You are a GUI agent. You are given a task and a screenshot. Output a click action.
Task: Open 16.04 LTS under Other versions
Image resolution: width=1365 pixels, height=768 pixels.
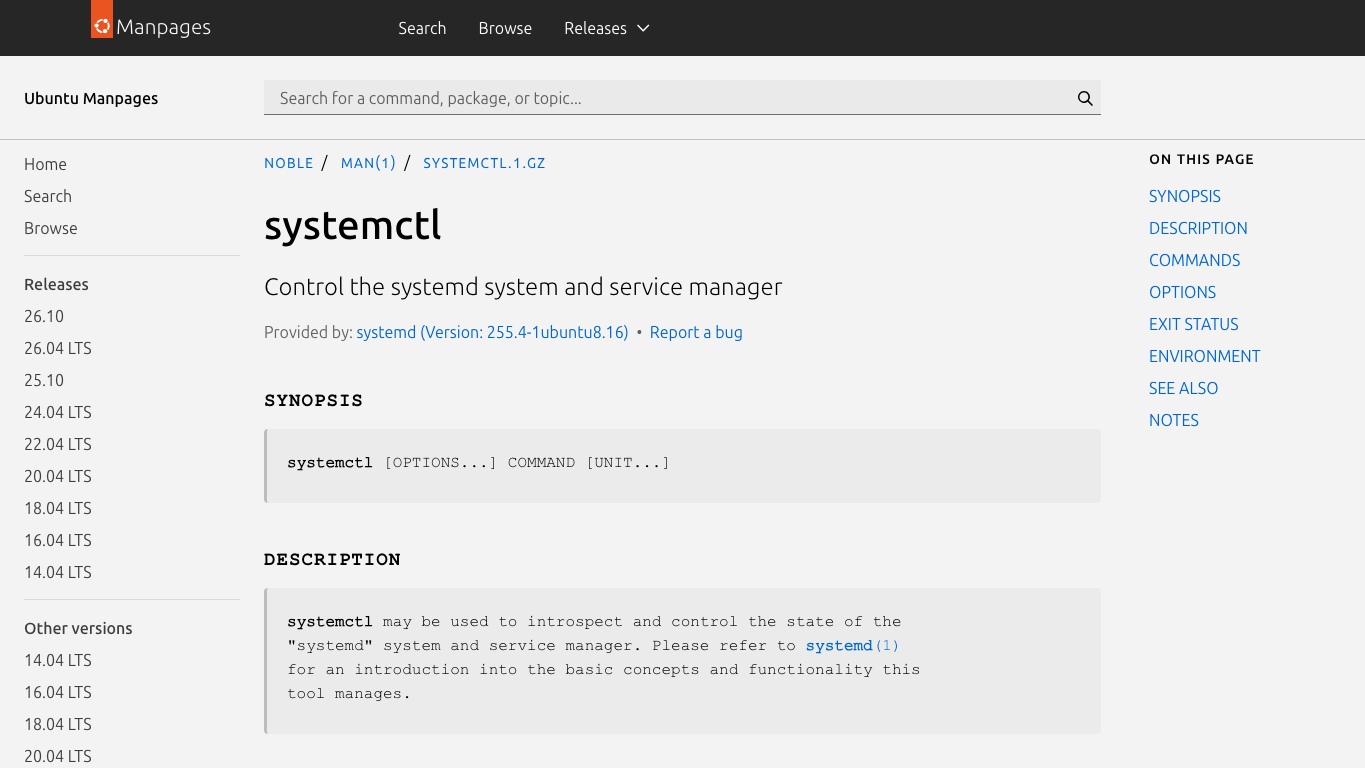(x=58, y=692)
